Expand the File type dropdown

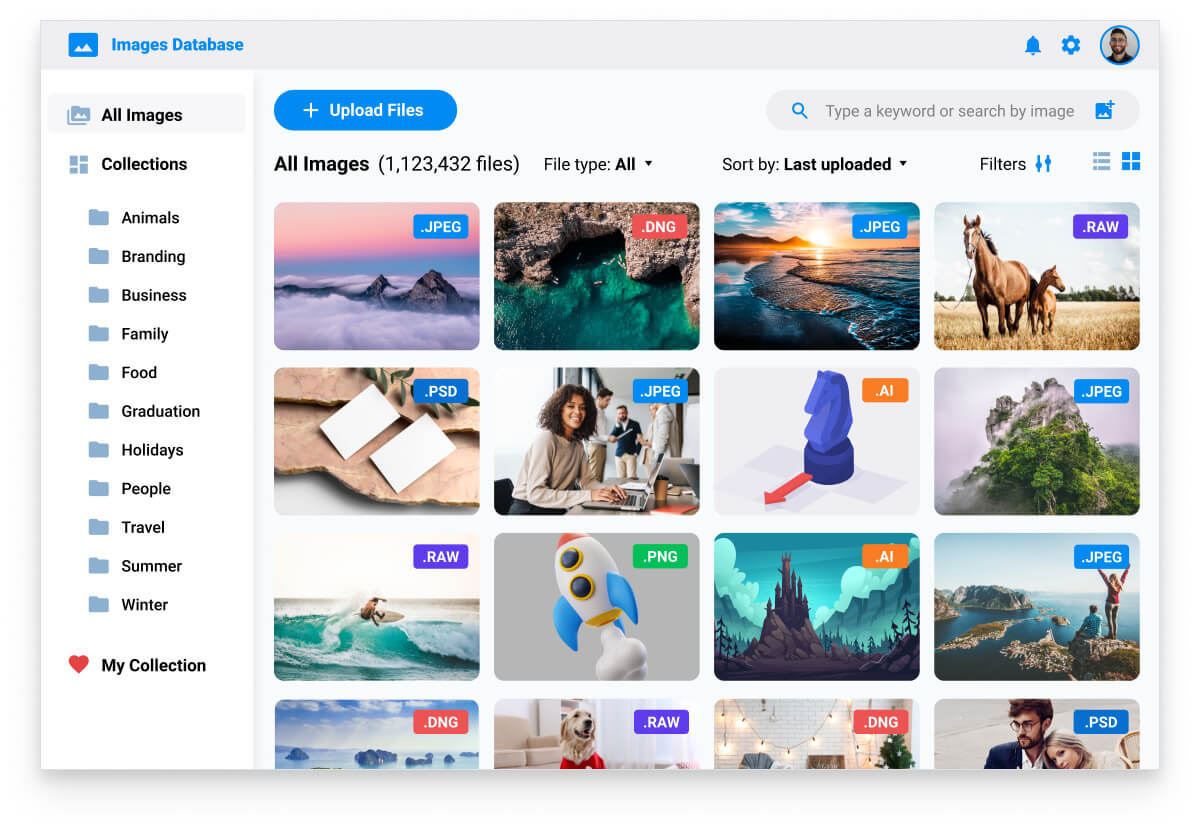coord(598,164)
